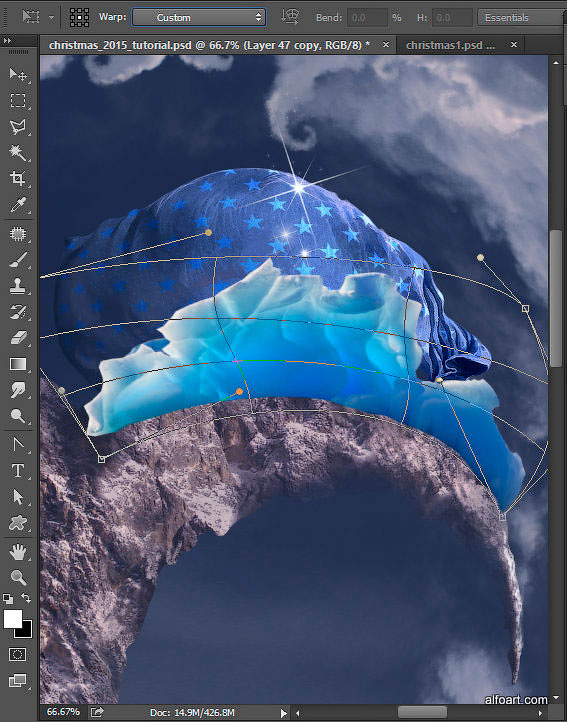Screen dimensions: 567x722
Task: Click the 66.67% zoom level field
Action: (x=63, y=712)
